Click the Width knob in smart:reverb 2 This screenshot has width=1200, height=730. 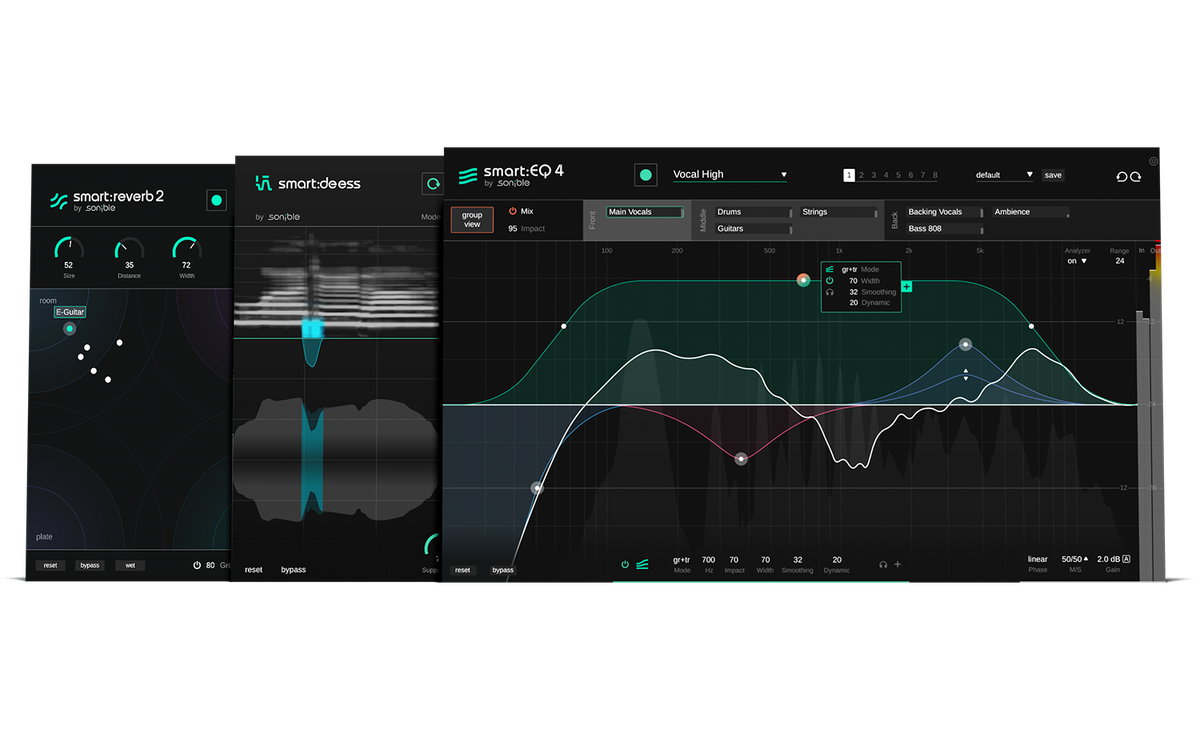click(186, 248)
